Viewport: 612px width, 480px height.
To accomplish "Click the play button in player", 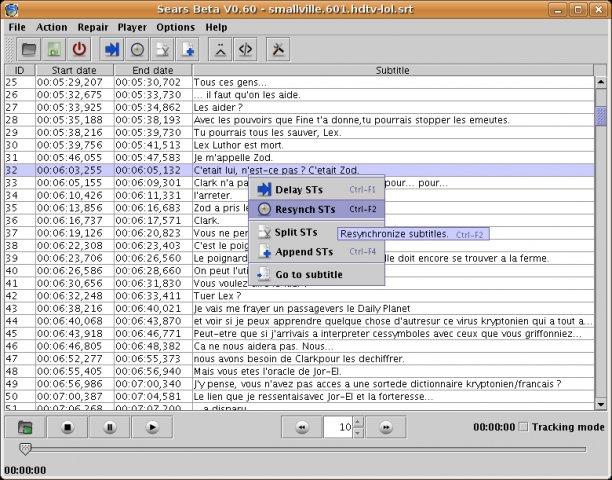I will 152,427.
